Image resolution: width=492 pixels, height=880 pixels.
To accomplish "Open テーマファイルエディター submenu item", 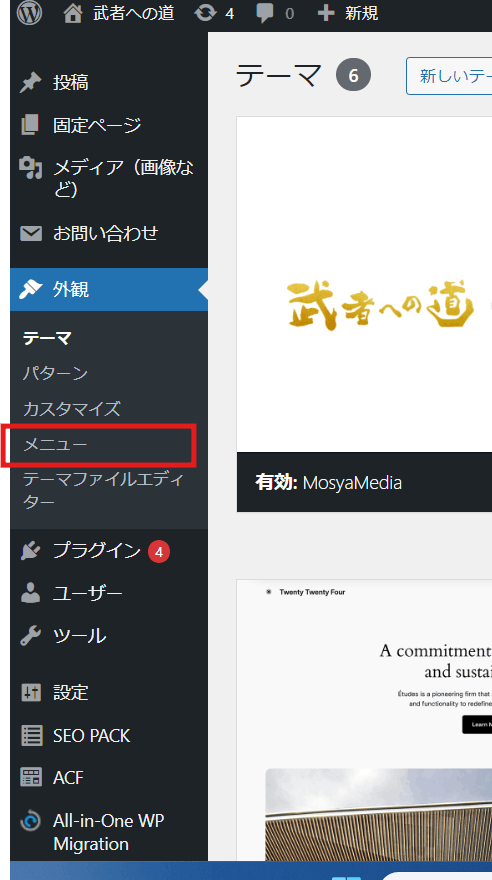I will coord(104,491).
